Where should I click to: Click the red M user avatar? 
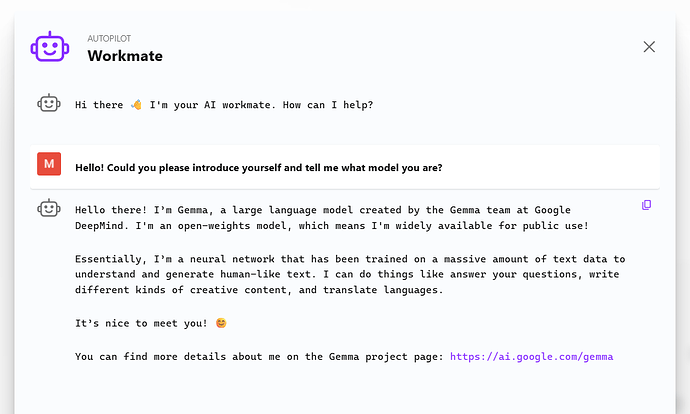pyautogui.click(x=48, y=166)
